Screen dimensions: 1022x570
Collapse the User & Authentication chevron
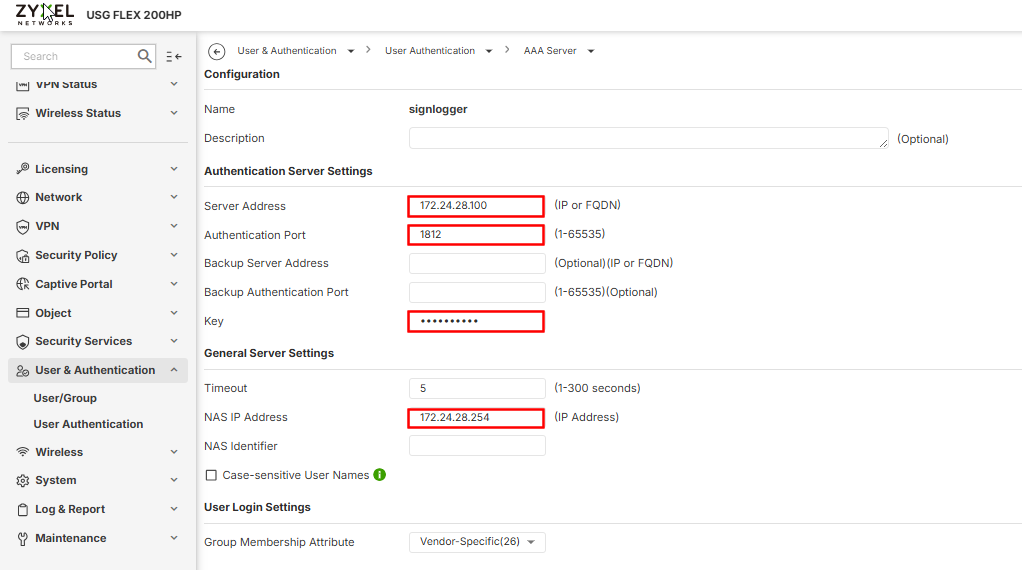tap(174, 370)
